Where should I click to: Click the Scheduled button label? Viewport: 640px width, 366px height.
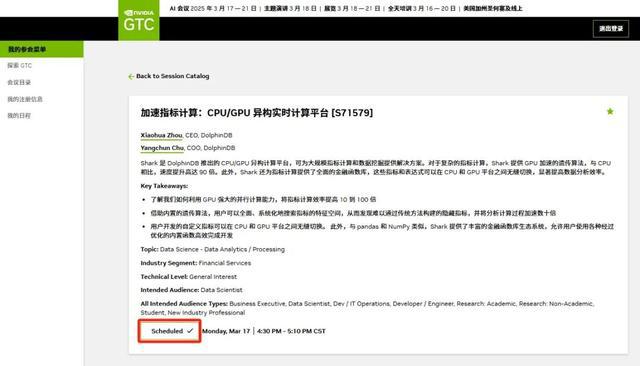167,331
